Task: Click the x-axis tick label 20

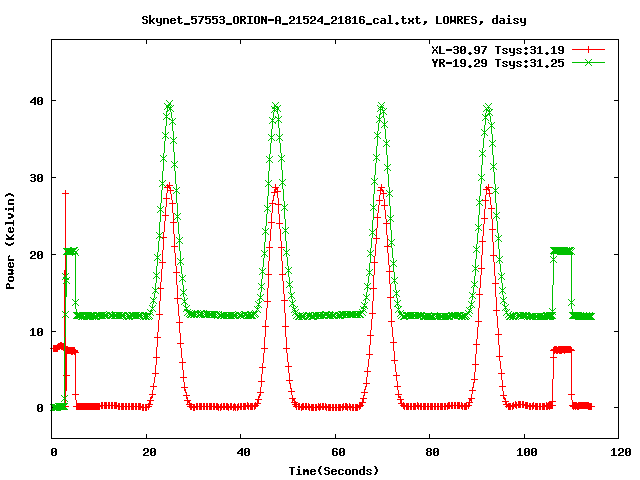Action: pos(149,452)
